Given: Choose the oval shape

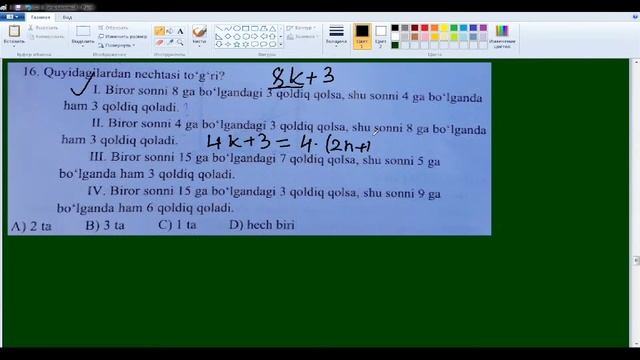Looking at the screenshot, I should click(237, 29).
